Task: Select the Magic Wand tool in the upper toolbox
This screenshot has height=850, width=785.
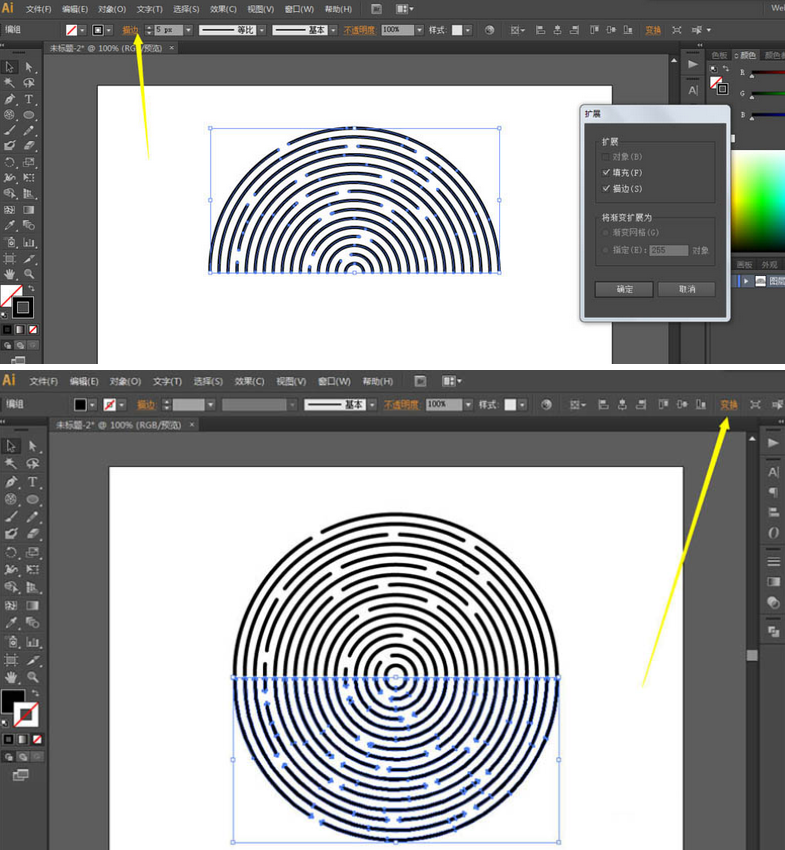Action: (x=9, y=83)
